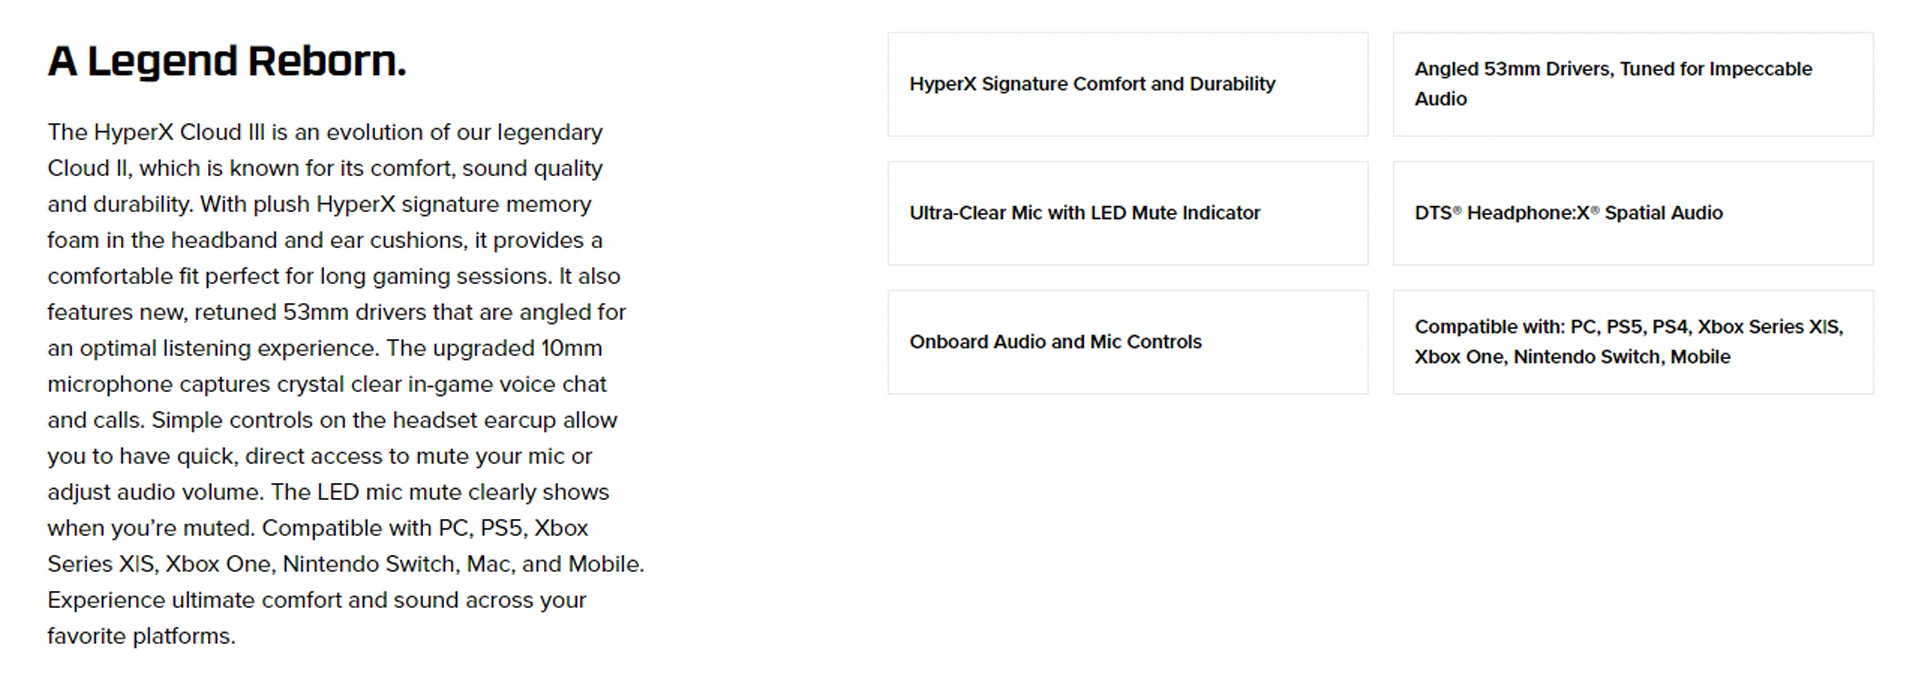Click "Xbox One, Nintendo Switch, Mobile" line in compatibility card
Image resolution: width=1920 pixels, height=687 pixels.
coord(1572,357)
